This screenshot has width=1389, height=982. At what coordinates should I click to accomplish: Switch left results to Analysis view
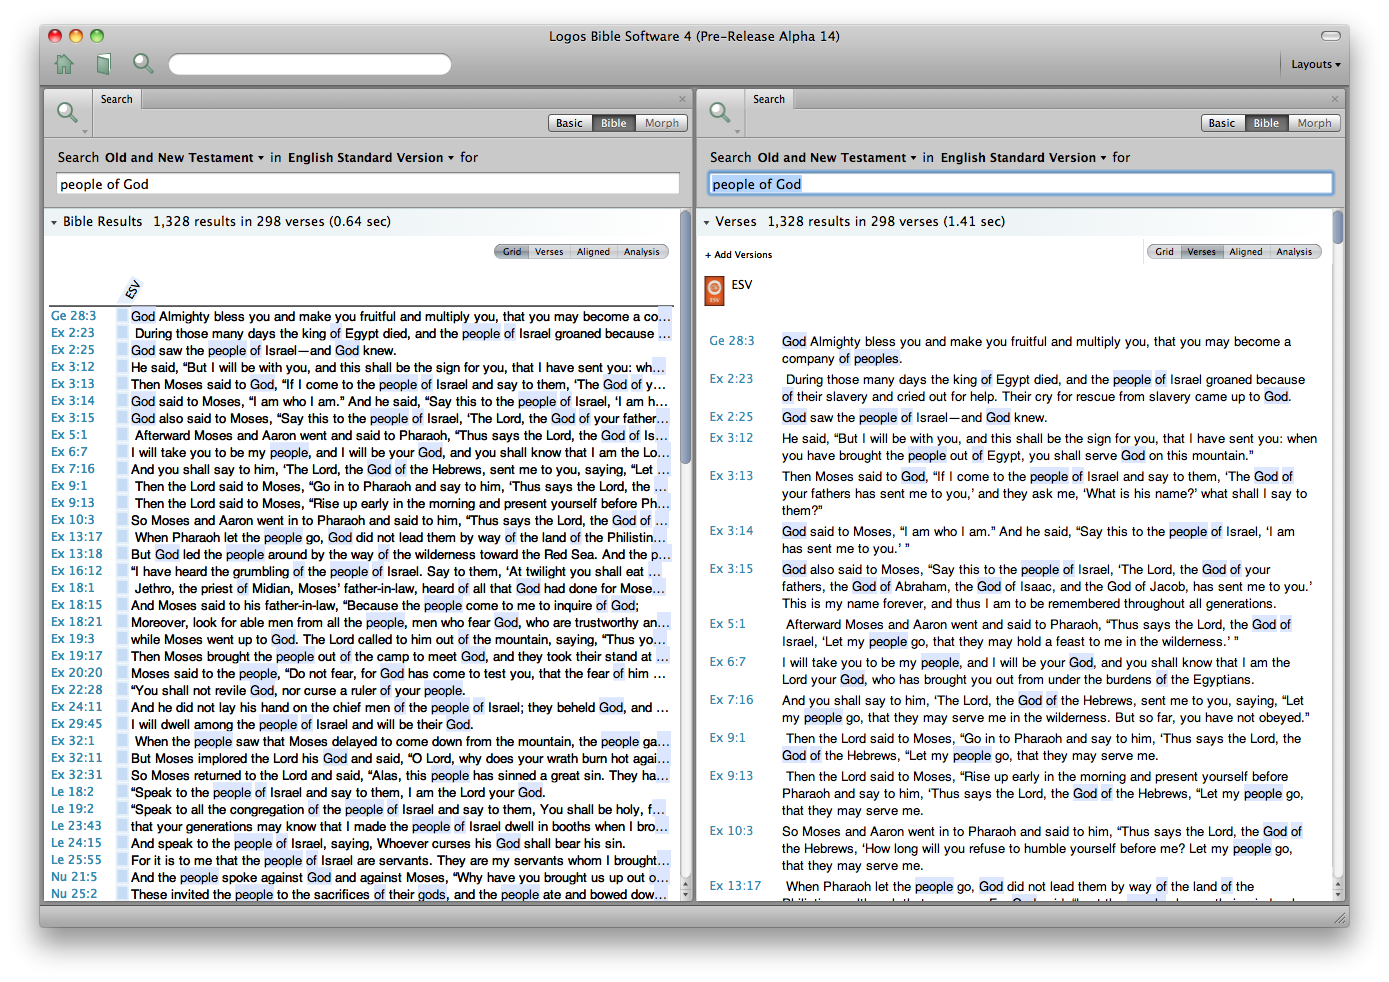642,252
